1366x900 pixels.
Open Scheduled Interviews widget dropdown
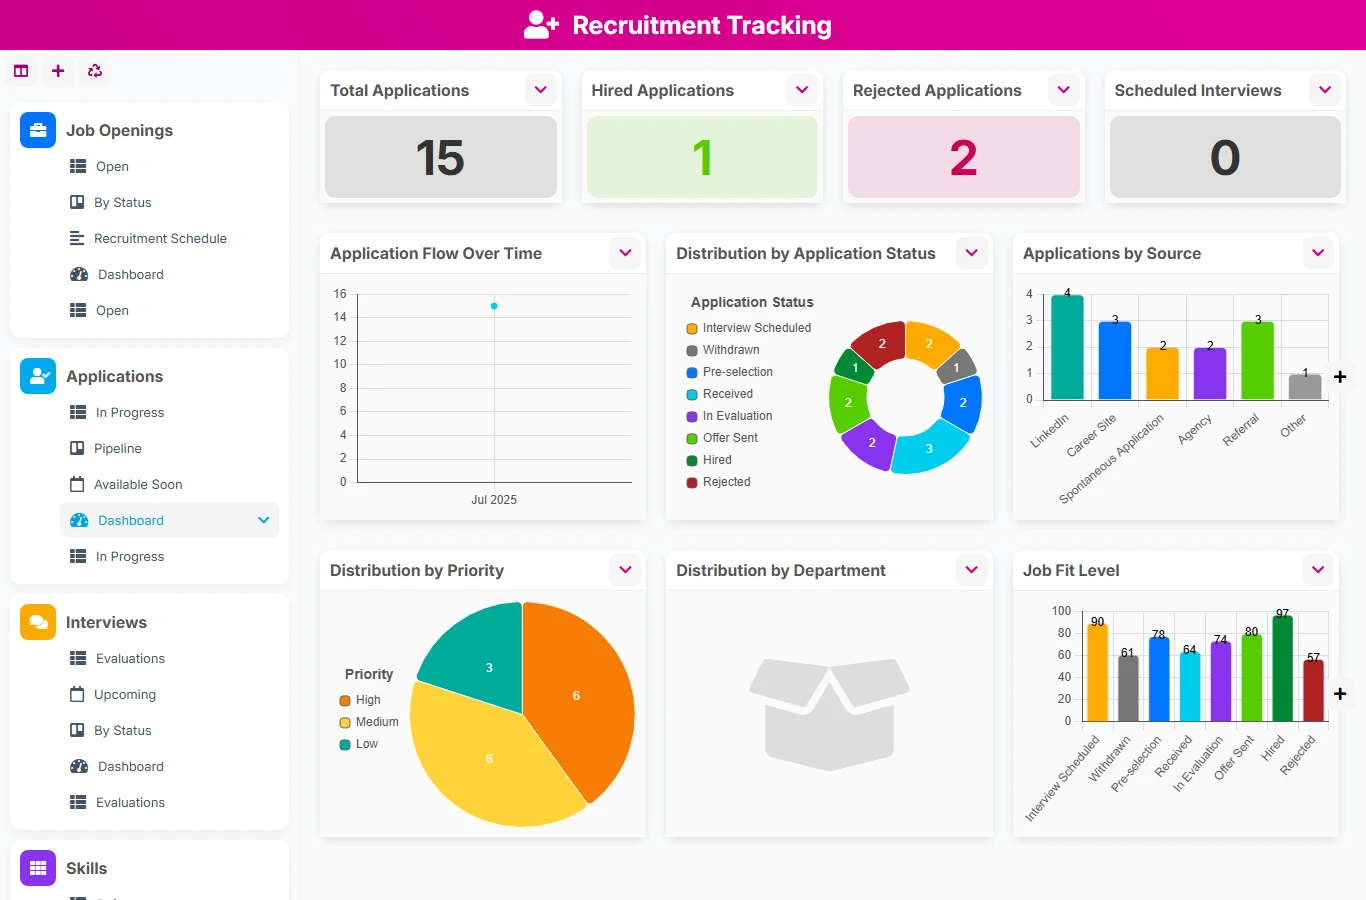(x=1325, y=90)
